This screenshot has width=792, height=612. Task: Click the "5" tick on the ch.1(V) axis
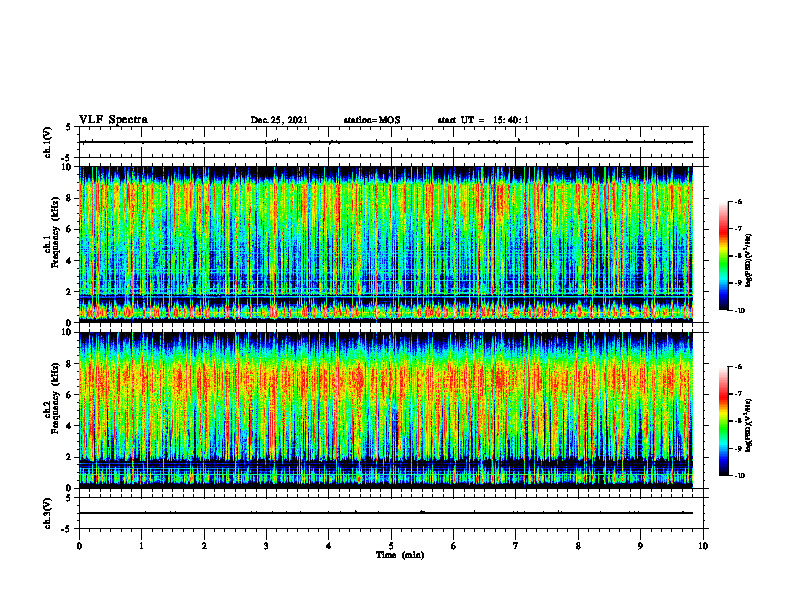68,127
